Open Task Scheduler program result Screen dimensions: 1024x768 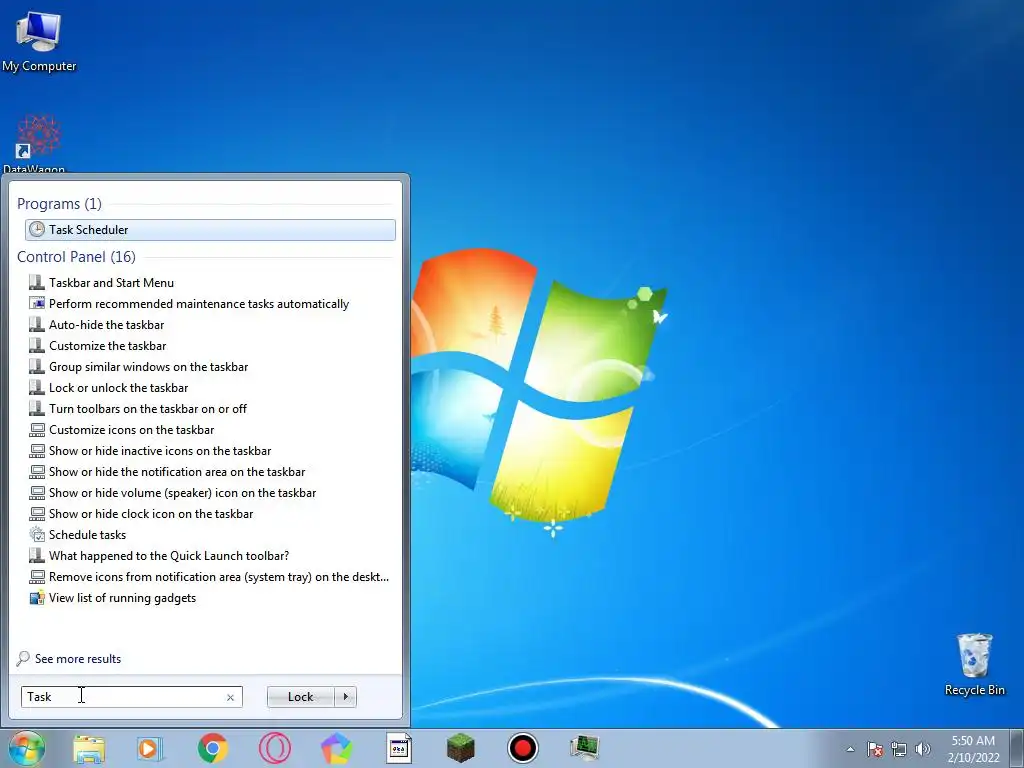pos(210,230)
